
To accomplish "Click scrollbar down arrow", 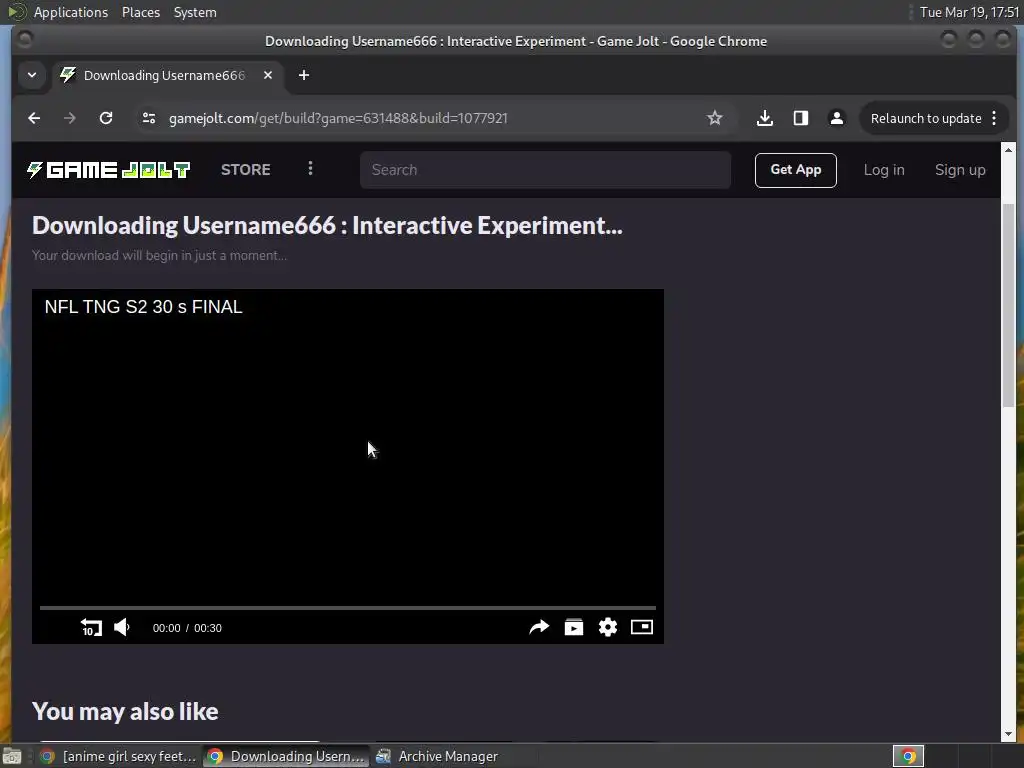I will point(1008,734).
